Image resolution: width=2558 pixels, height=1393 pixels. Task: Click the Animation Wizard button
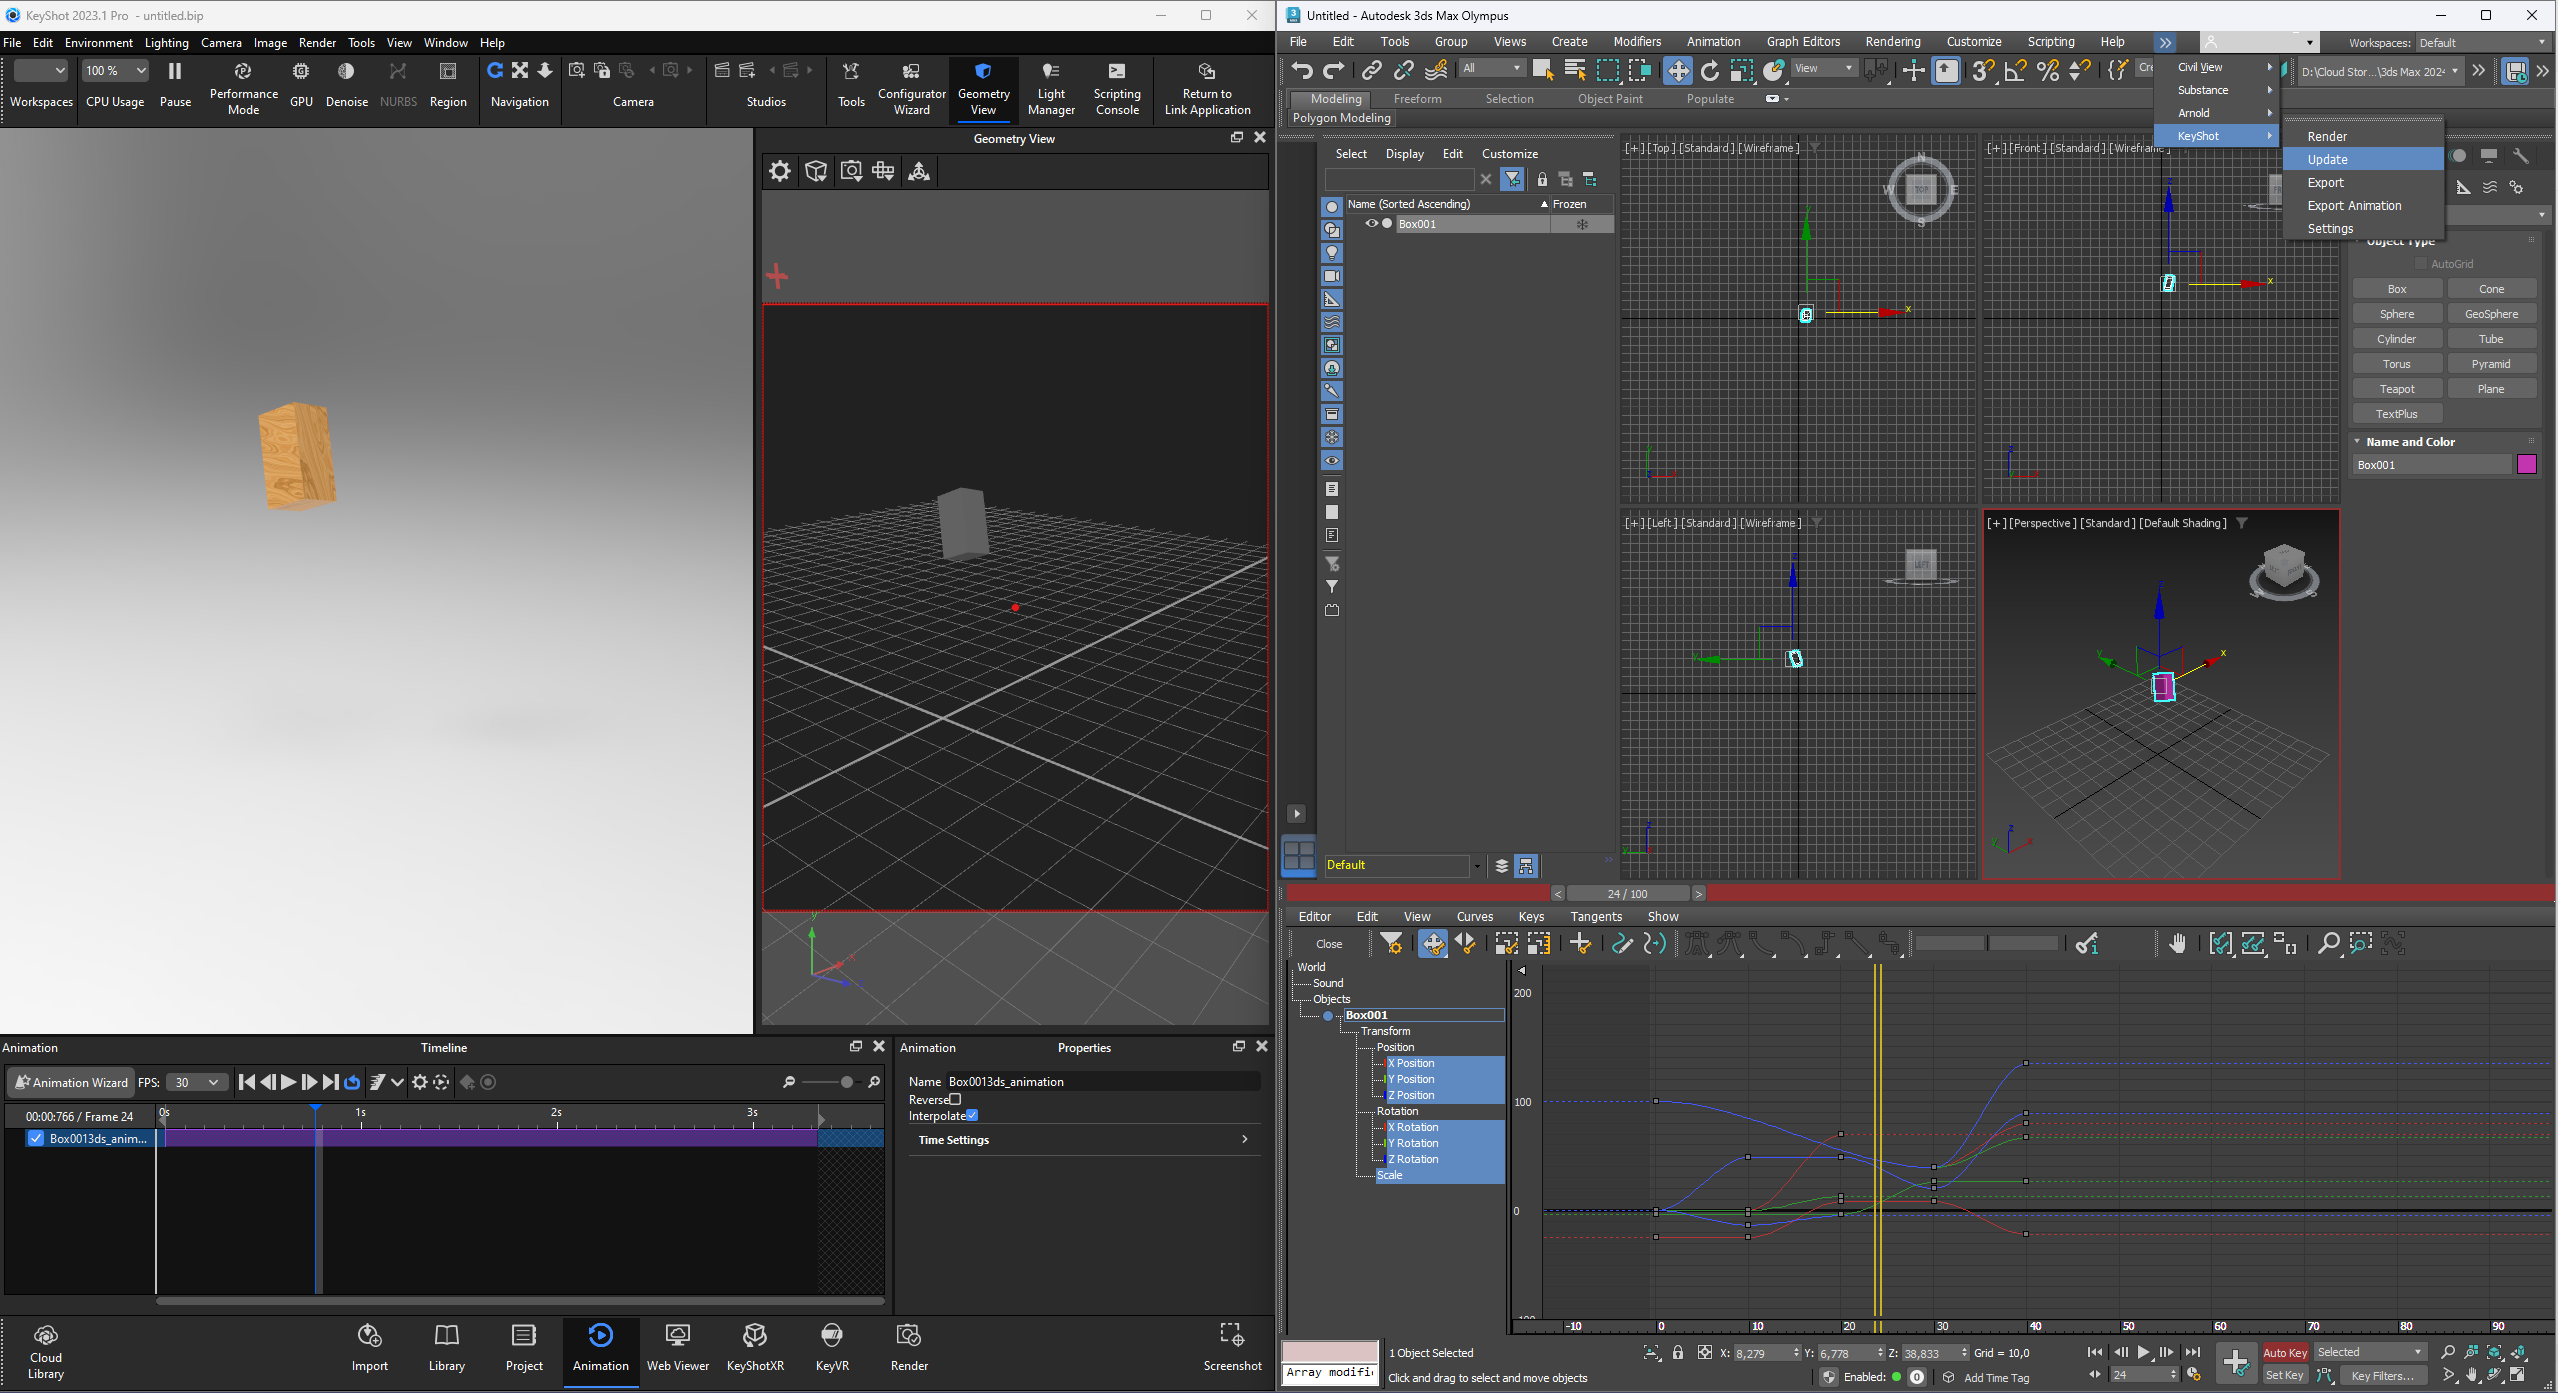tap(70, 1082)
